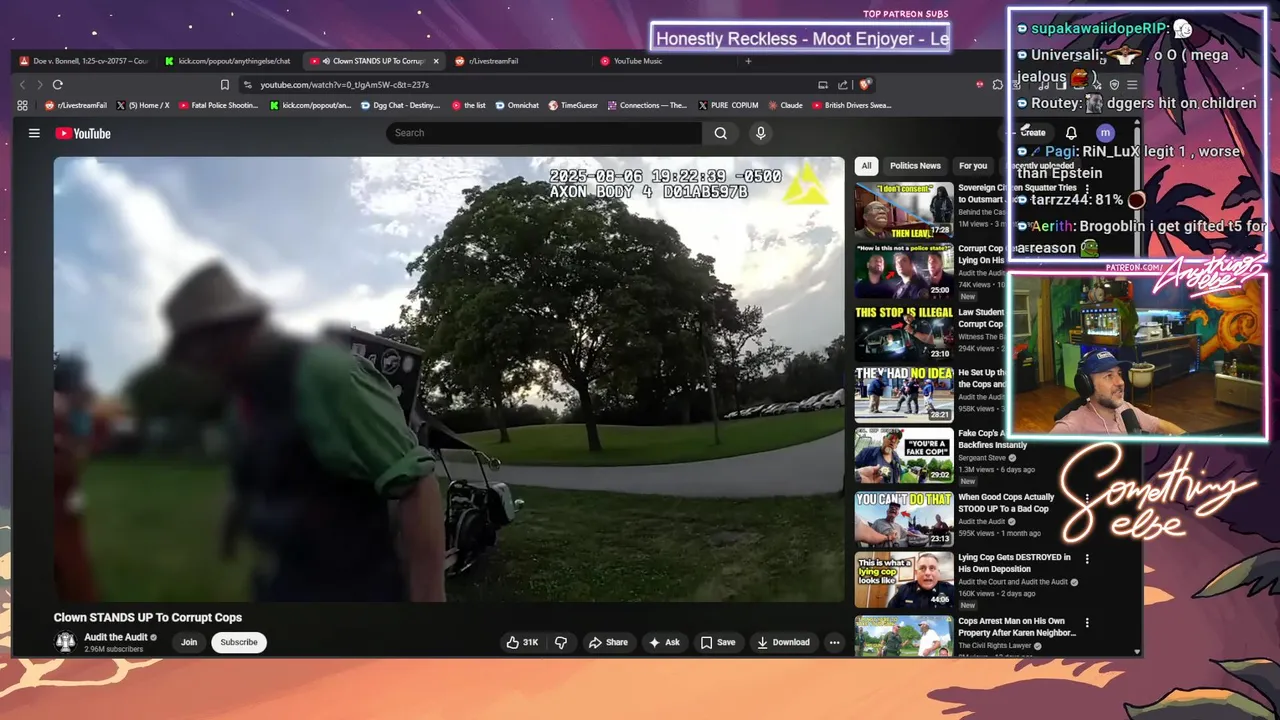Open the 'British Drivers Swea...' bookmark
Viewport: 1280px width, 720px height.
(x=851, y=105)
